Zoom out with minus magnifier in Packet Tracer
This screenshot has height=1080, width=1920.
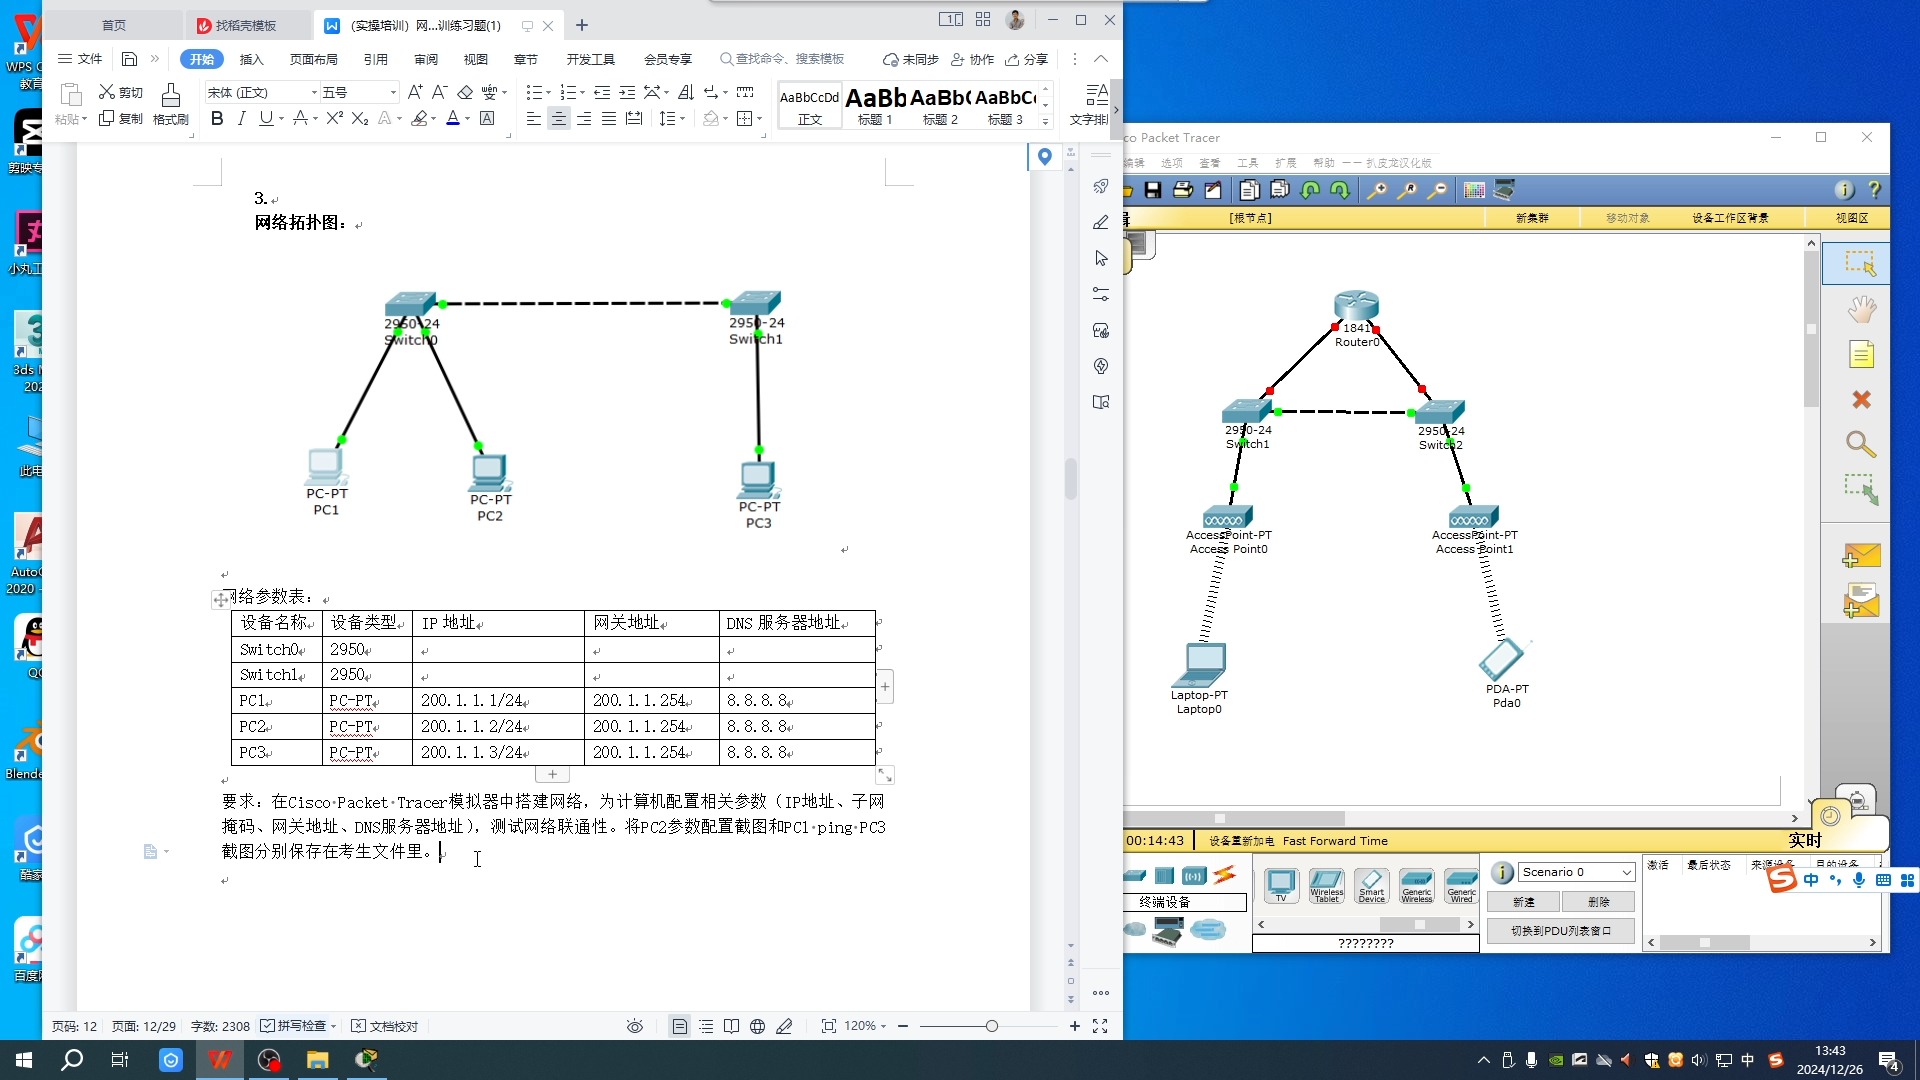click(x=1437, y=190)
